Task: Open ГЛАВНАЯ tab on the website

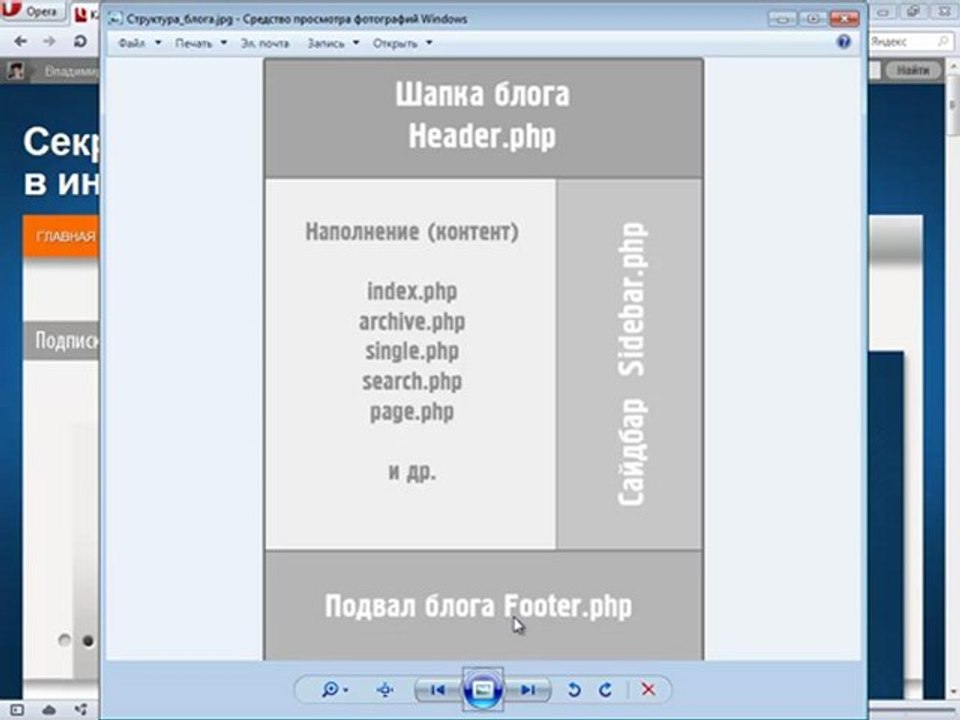Action: click(62, 236)
